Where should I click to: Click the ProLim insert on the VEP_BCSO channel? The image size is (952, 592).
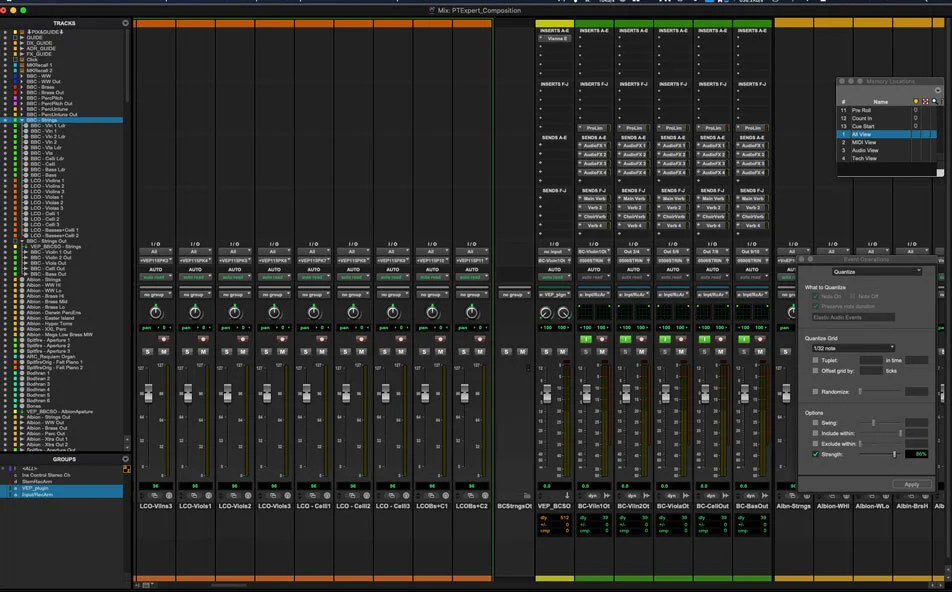coord(594,128)
